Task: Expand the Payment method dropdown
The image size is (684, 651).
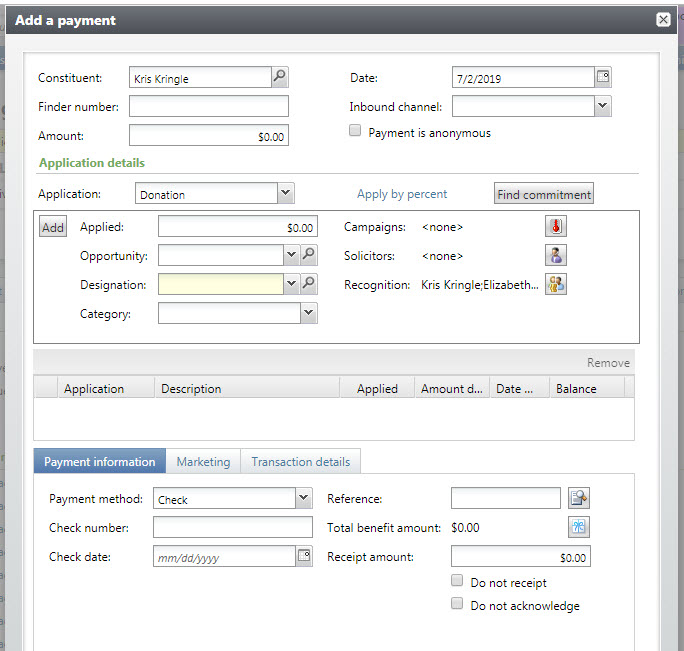Action: (304, 498)
